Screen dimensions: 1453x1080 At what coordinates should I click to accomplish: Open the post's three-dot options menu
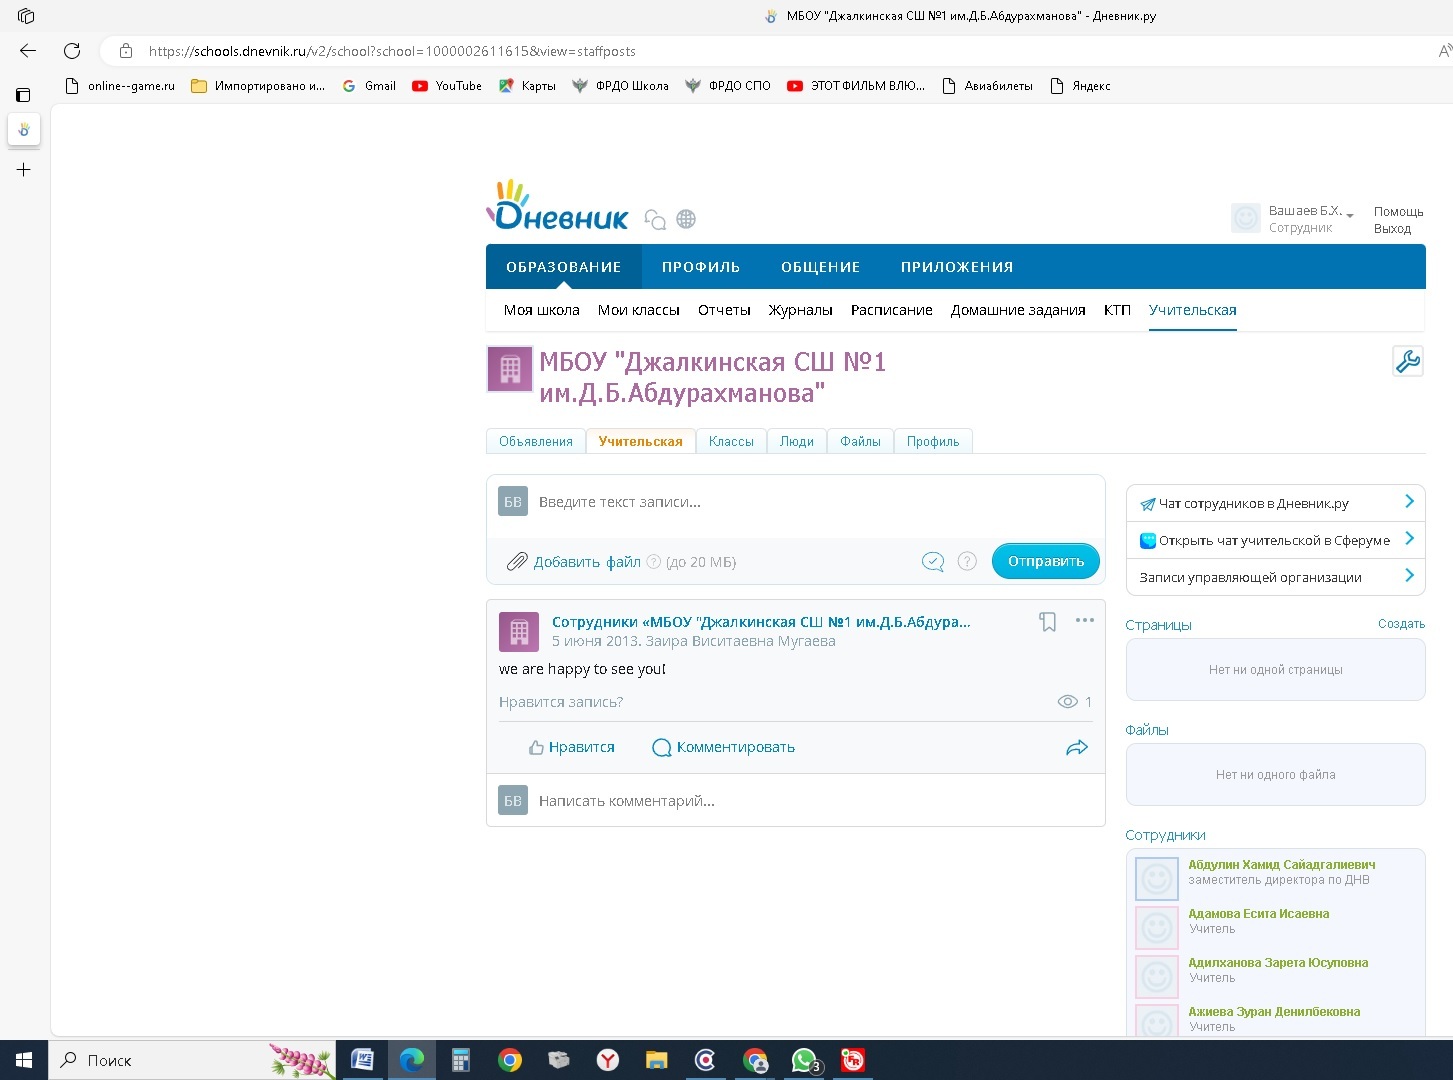pyautogui.click(x=1084, y=621)
